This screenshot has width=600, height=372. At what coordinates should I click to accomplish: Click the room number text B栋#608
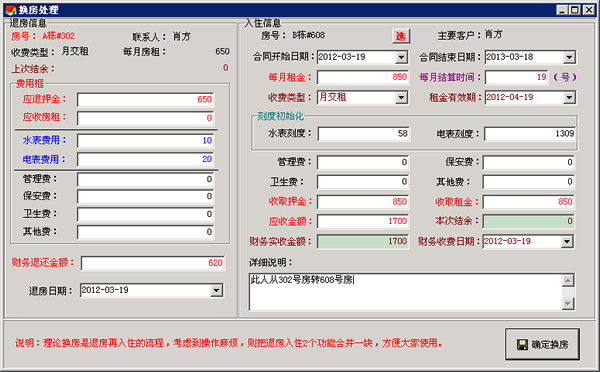[308, 35]
